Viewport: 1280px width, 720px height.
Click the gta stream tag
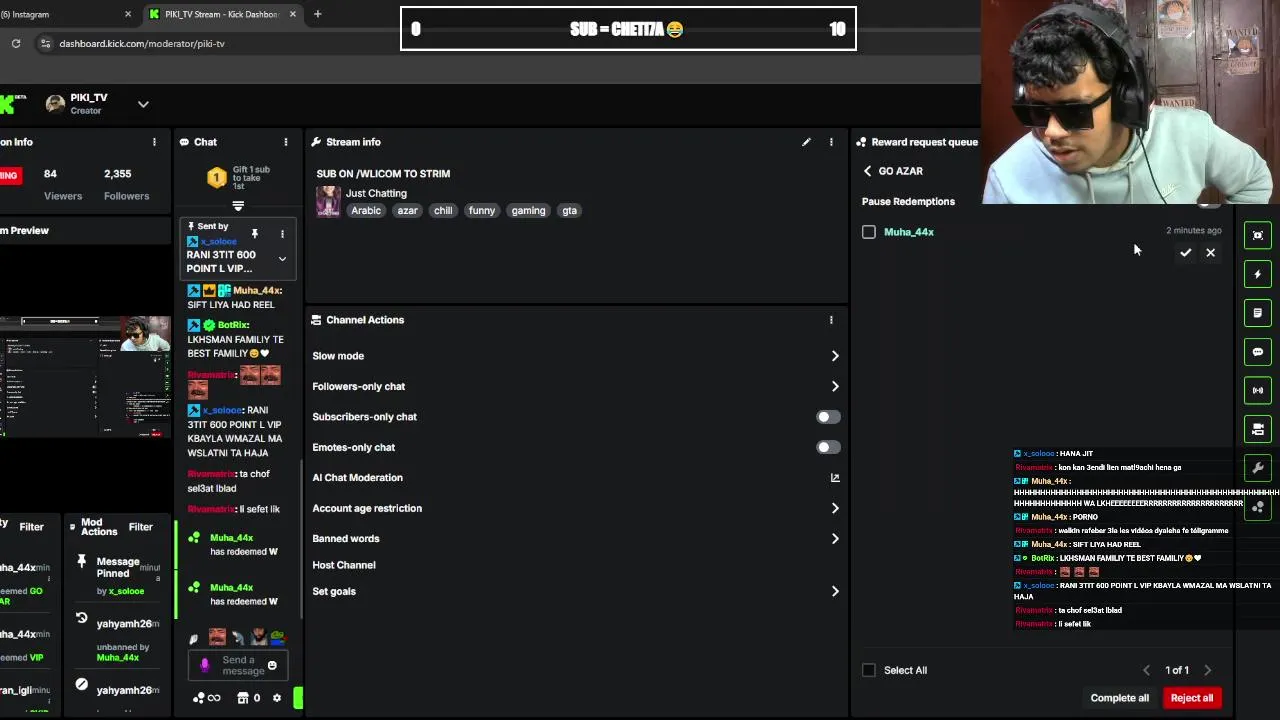[569, 211]
